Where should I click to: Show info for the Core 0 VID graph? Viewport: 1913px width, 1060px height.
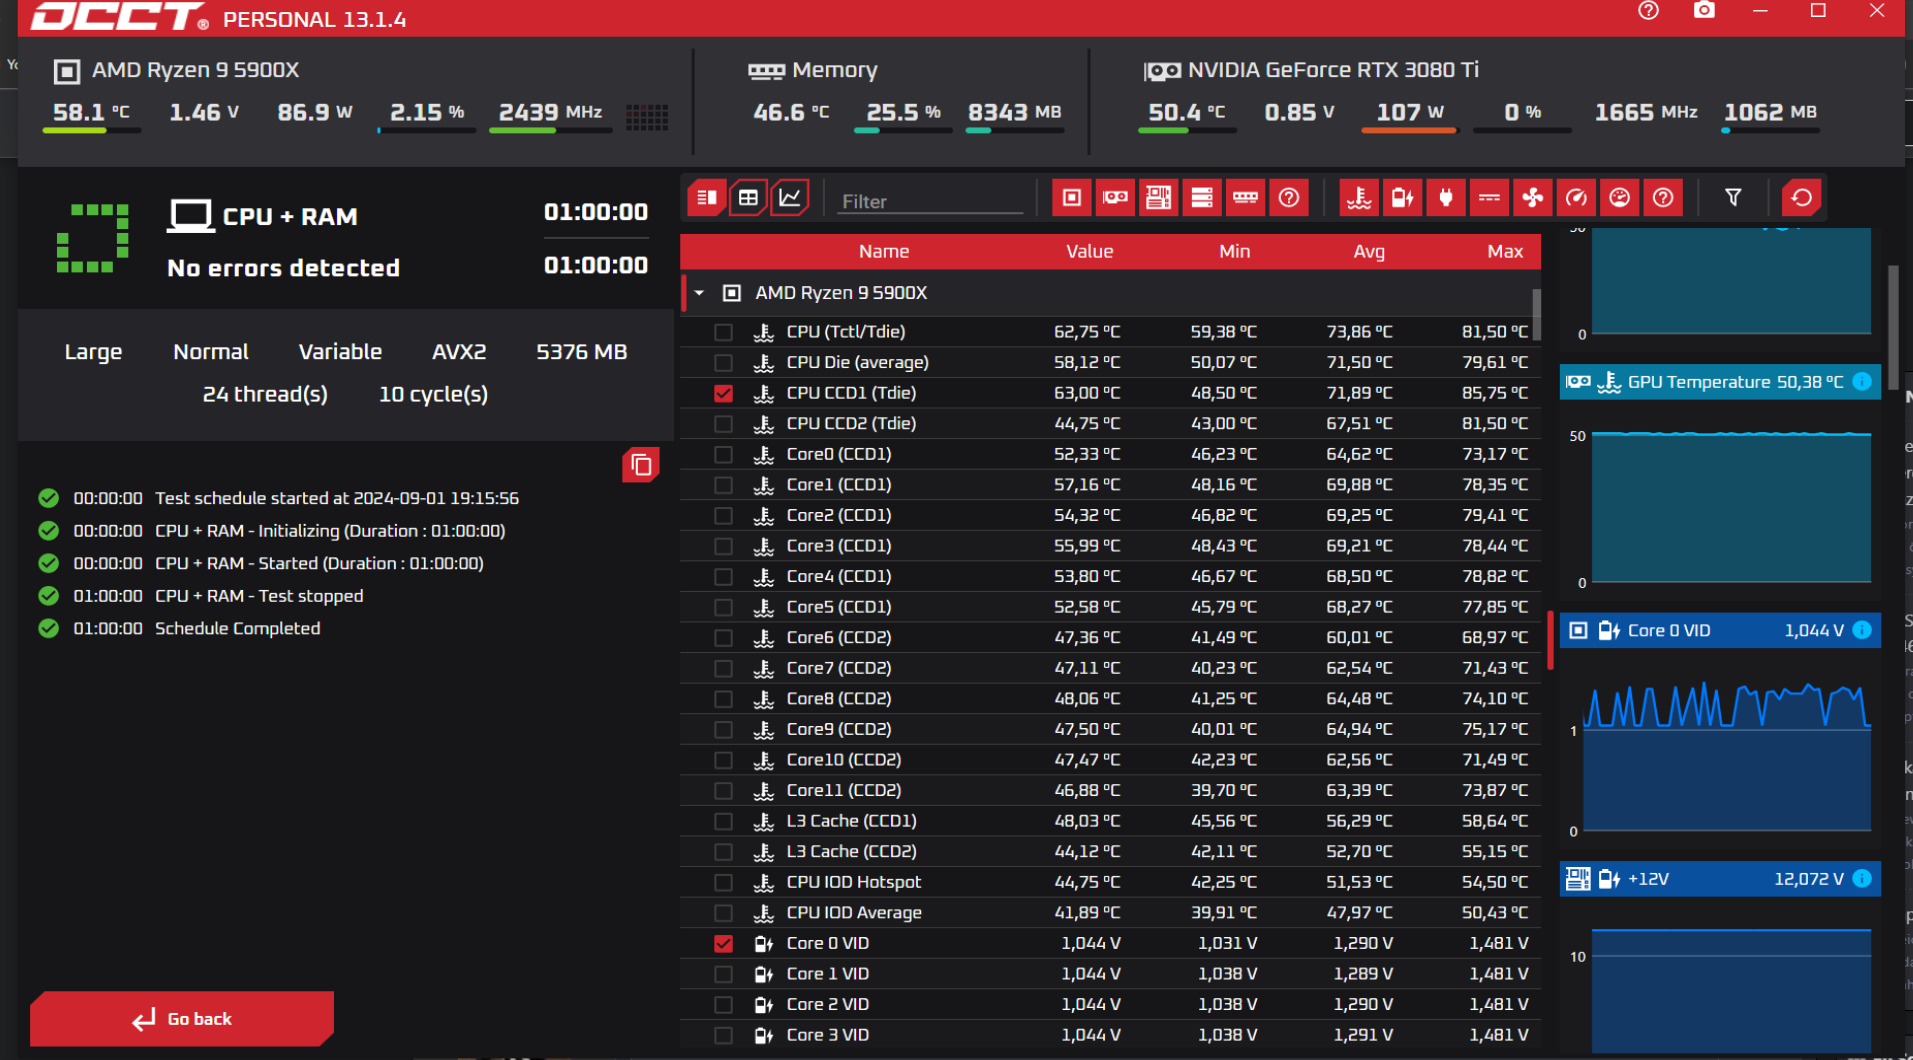1862,630
